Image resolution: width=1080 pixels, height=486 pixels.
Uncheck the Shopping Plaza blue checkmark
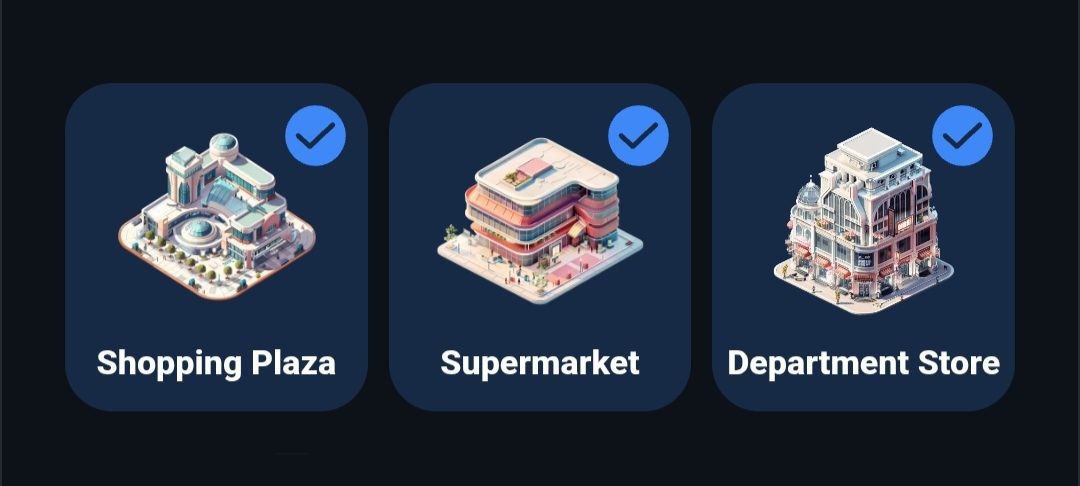315,136
